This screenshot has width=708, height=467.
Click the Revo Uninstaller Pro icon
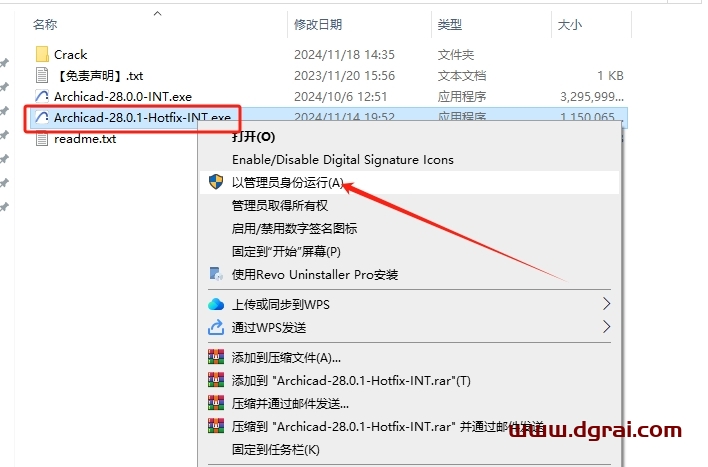point(216,274)
